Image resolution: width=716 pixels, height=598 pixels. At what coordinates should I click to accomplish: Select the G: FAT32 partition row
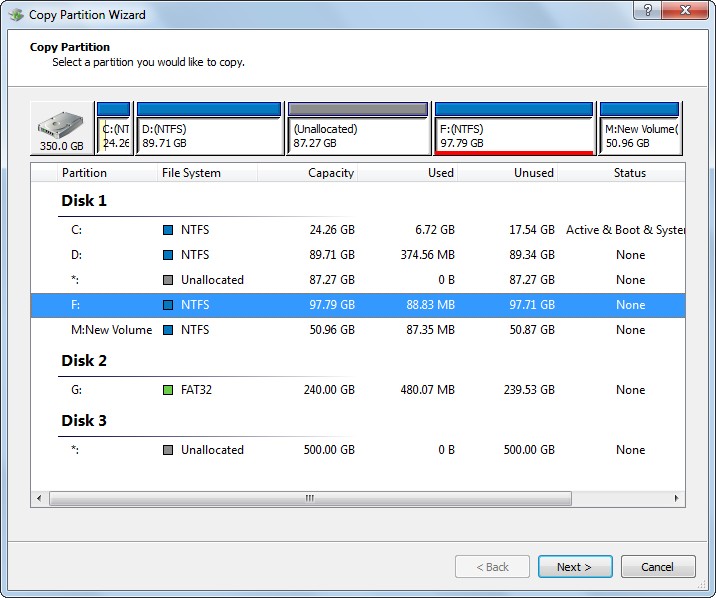(358, 390)
